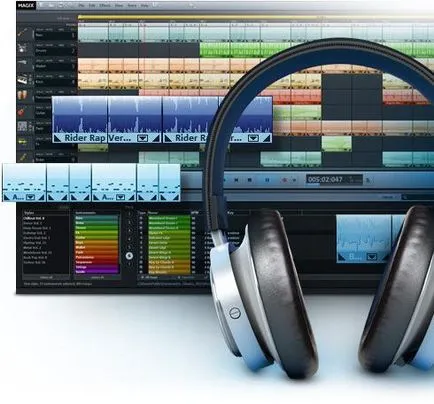
Task: Click the 005:02:047 time display
Action: [325, 180]
